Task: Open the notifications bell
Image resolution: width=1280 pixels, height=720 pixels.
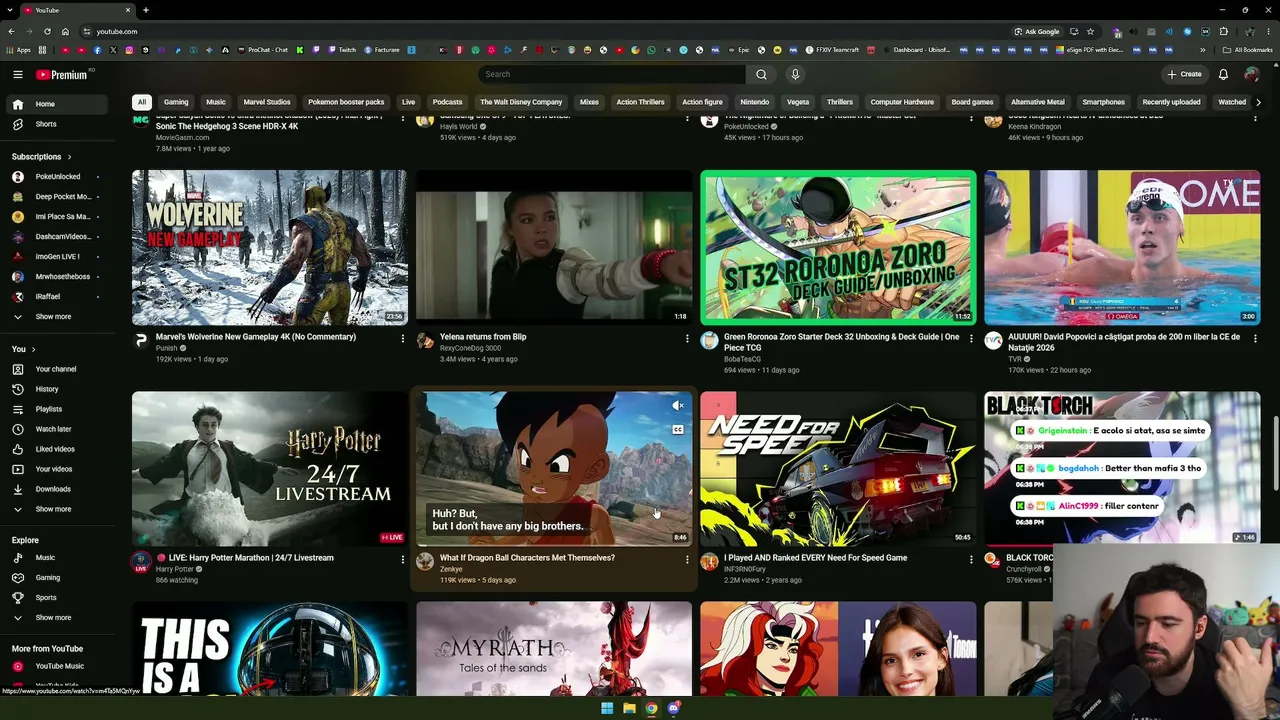Action: tap(1223, 74)
